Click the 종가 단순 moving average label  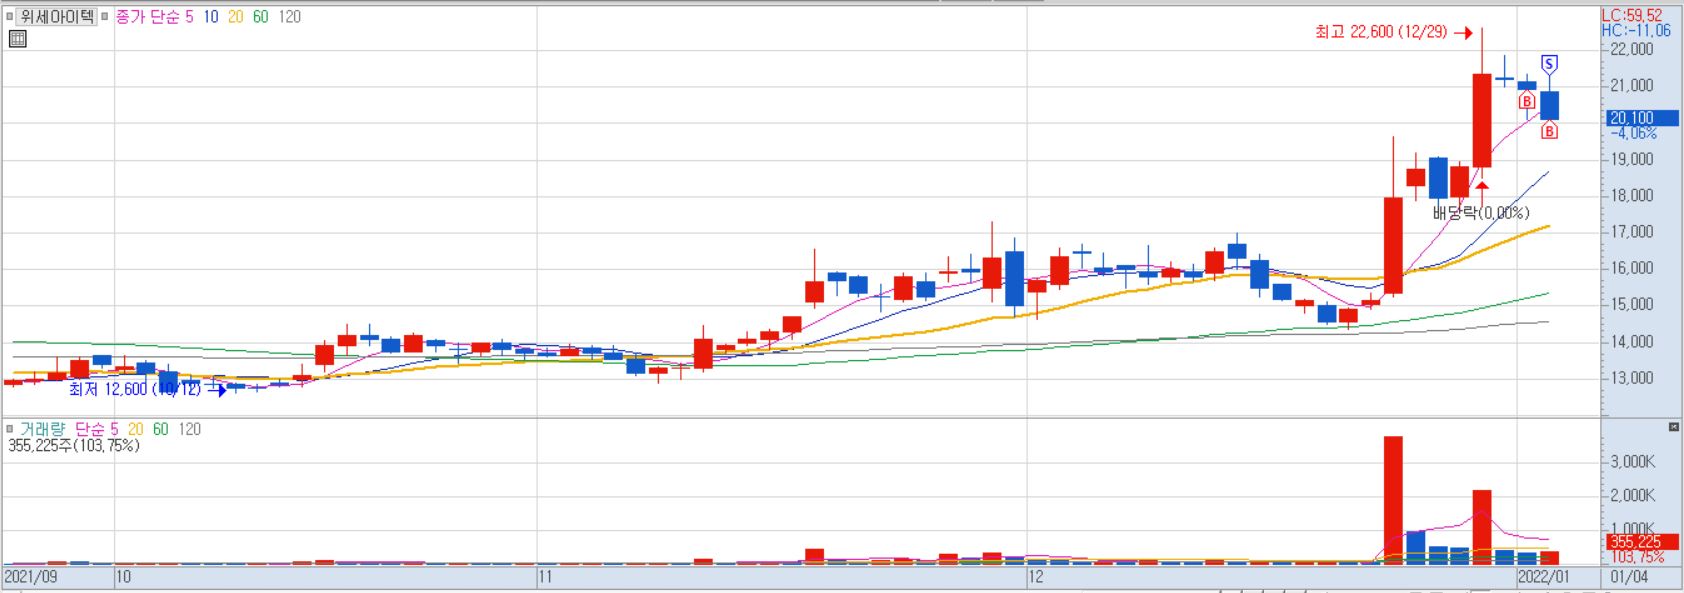pos(148,17)
